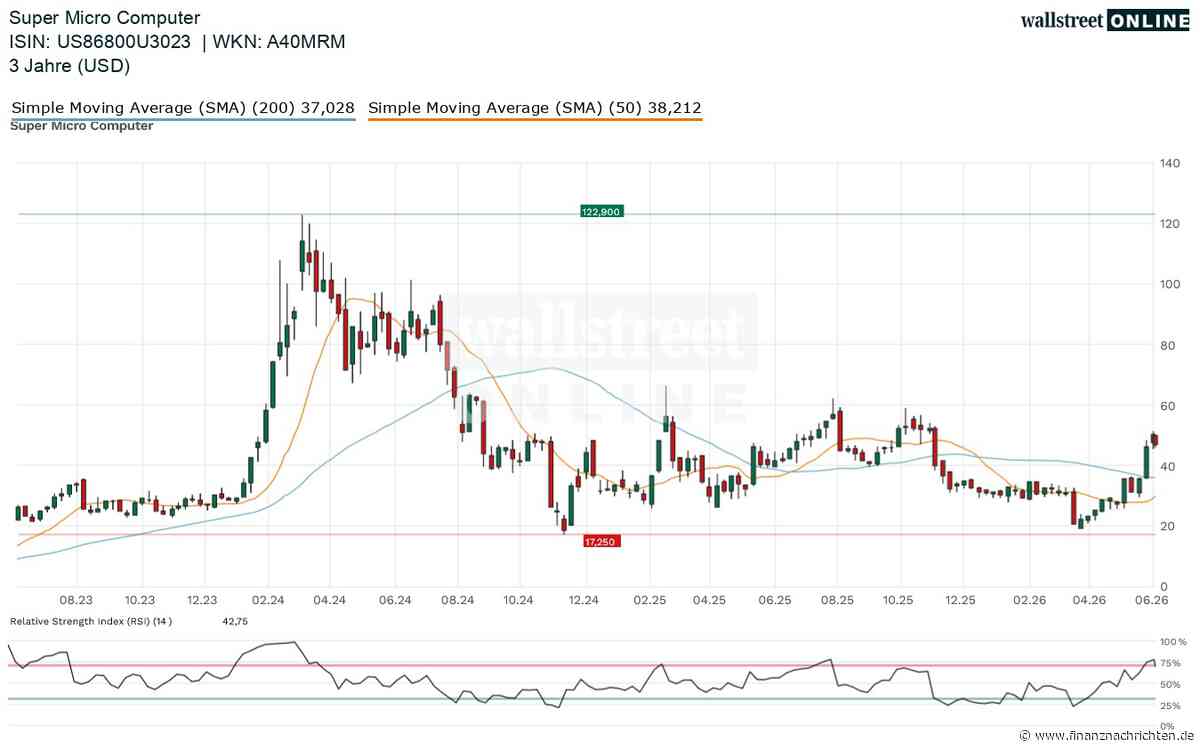
Task: Click the 12.25 date axis label
Action: tap(961, 600)
